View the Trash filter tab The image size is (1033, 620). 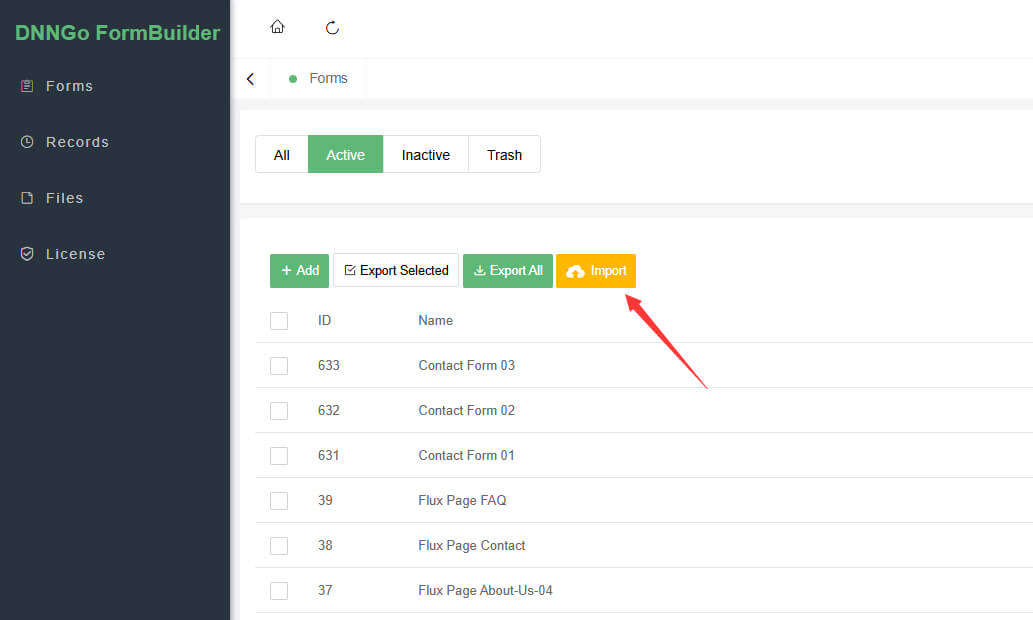coord(505,155)
